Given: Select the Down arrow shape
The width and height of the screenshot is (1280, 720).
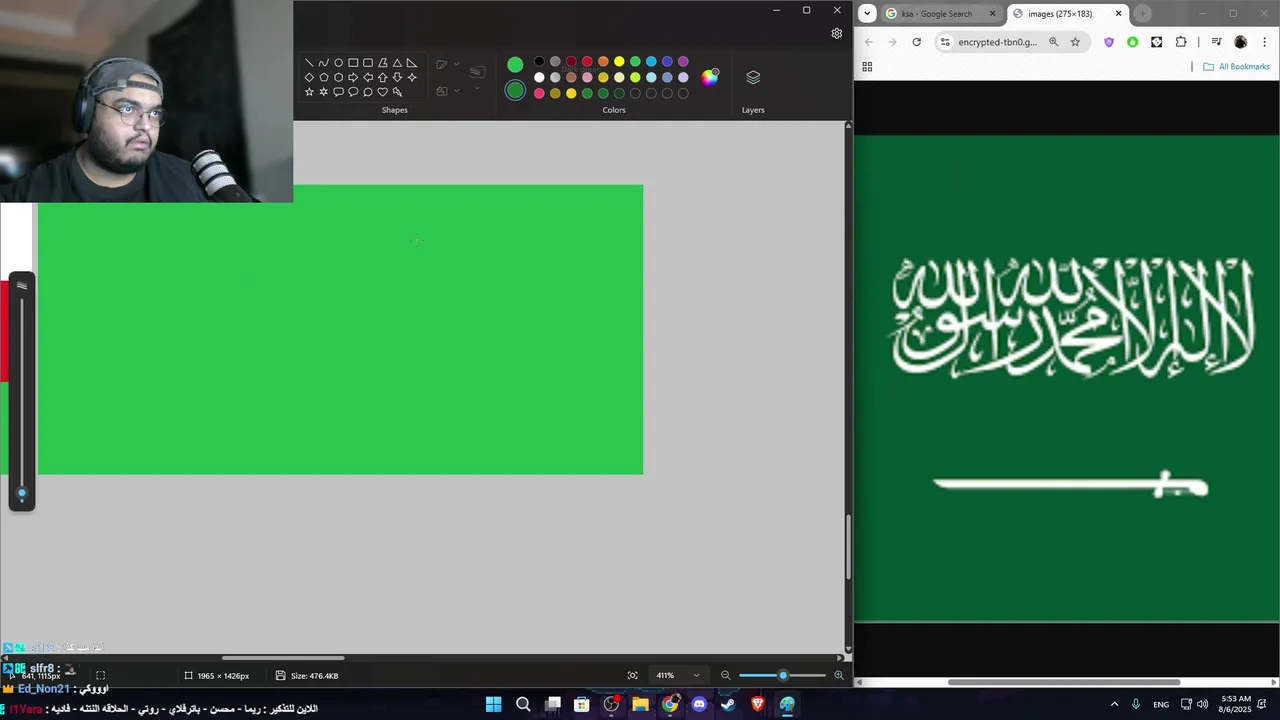Looking at the screenshot, I should click(397, 77).
